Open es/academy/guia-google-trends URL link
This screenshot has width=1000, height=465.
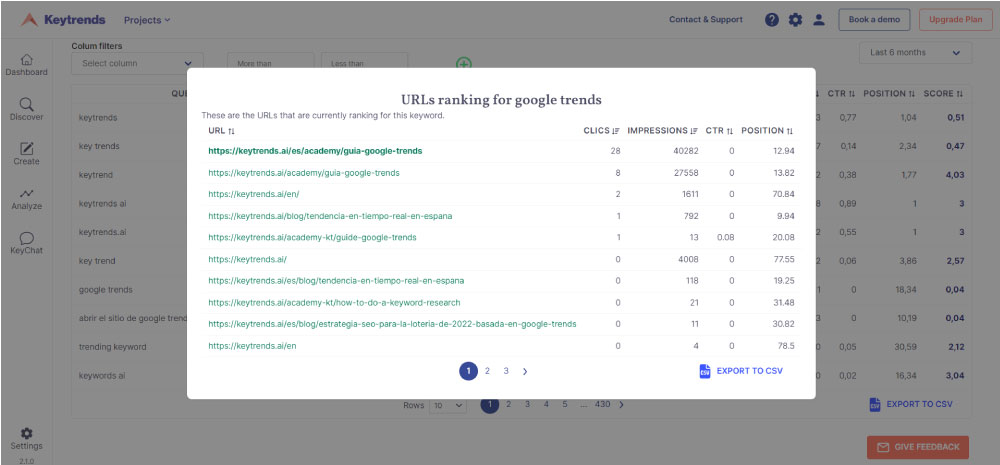[315, 151]
